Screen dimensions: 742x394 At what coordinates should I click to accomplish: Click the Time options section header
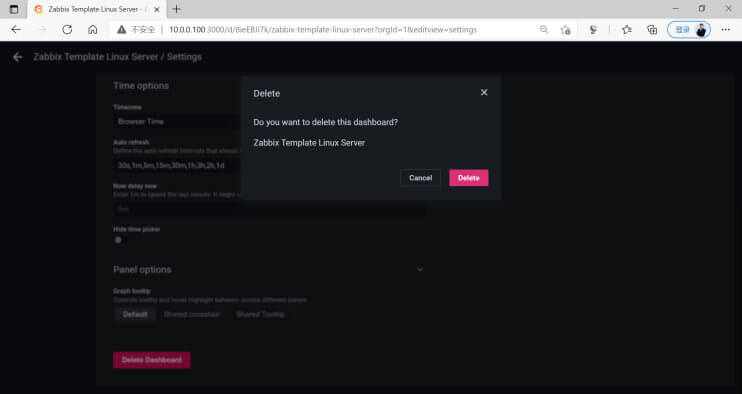coord(141,86)
